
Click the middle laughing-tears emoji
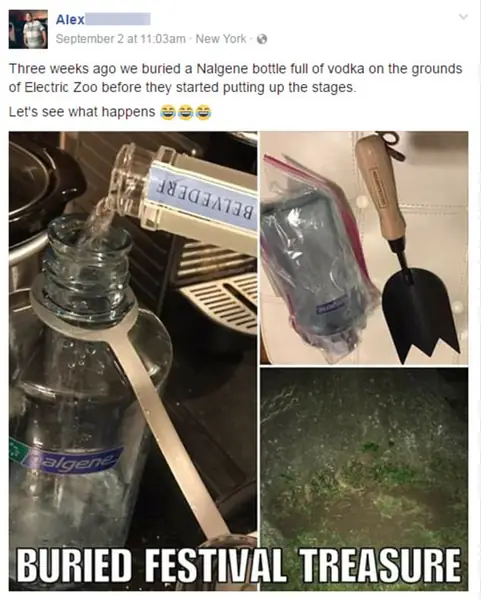coord(186,112)
